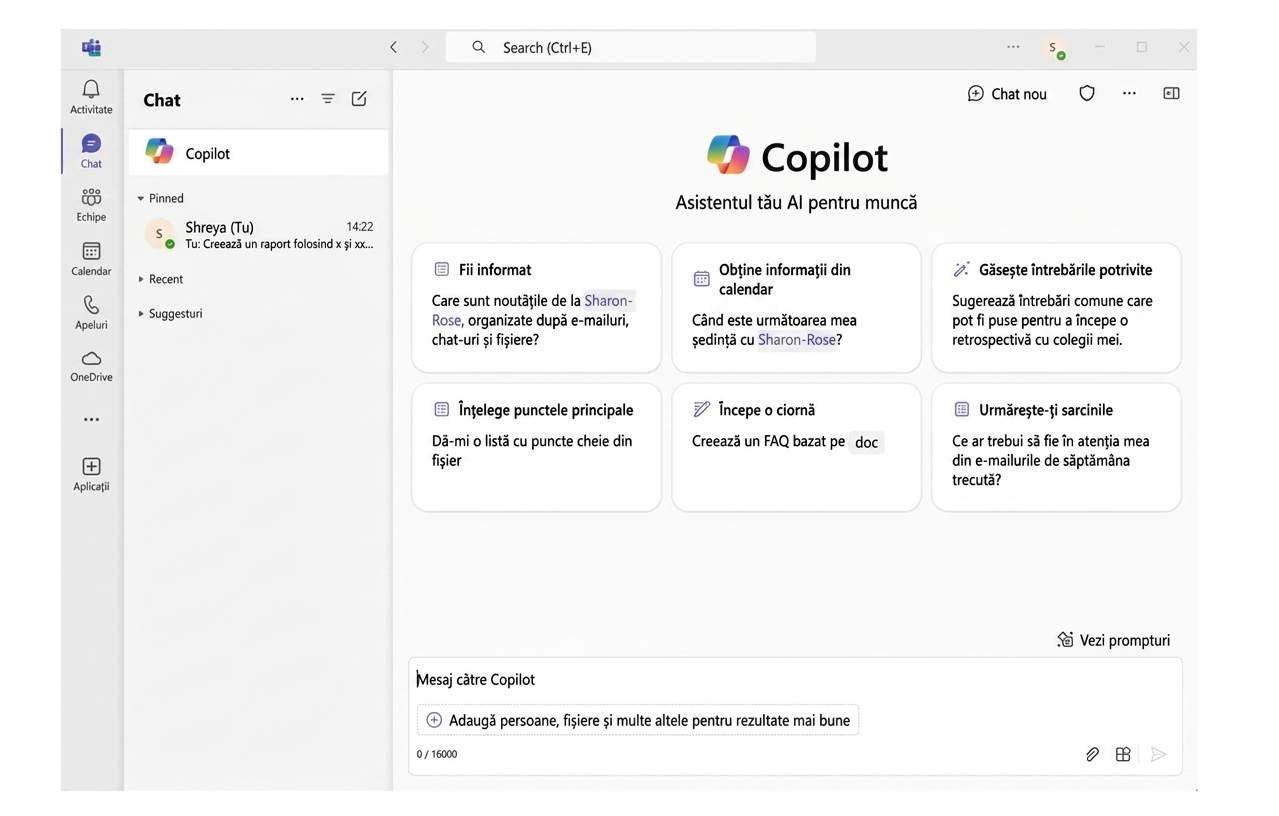The image size is (1279, 816).
Task: Select the Fii informat prompt card
Action: (x=536, y=307)
